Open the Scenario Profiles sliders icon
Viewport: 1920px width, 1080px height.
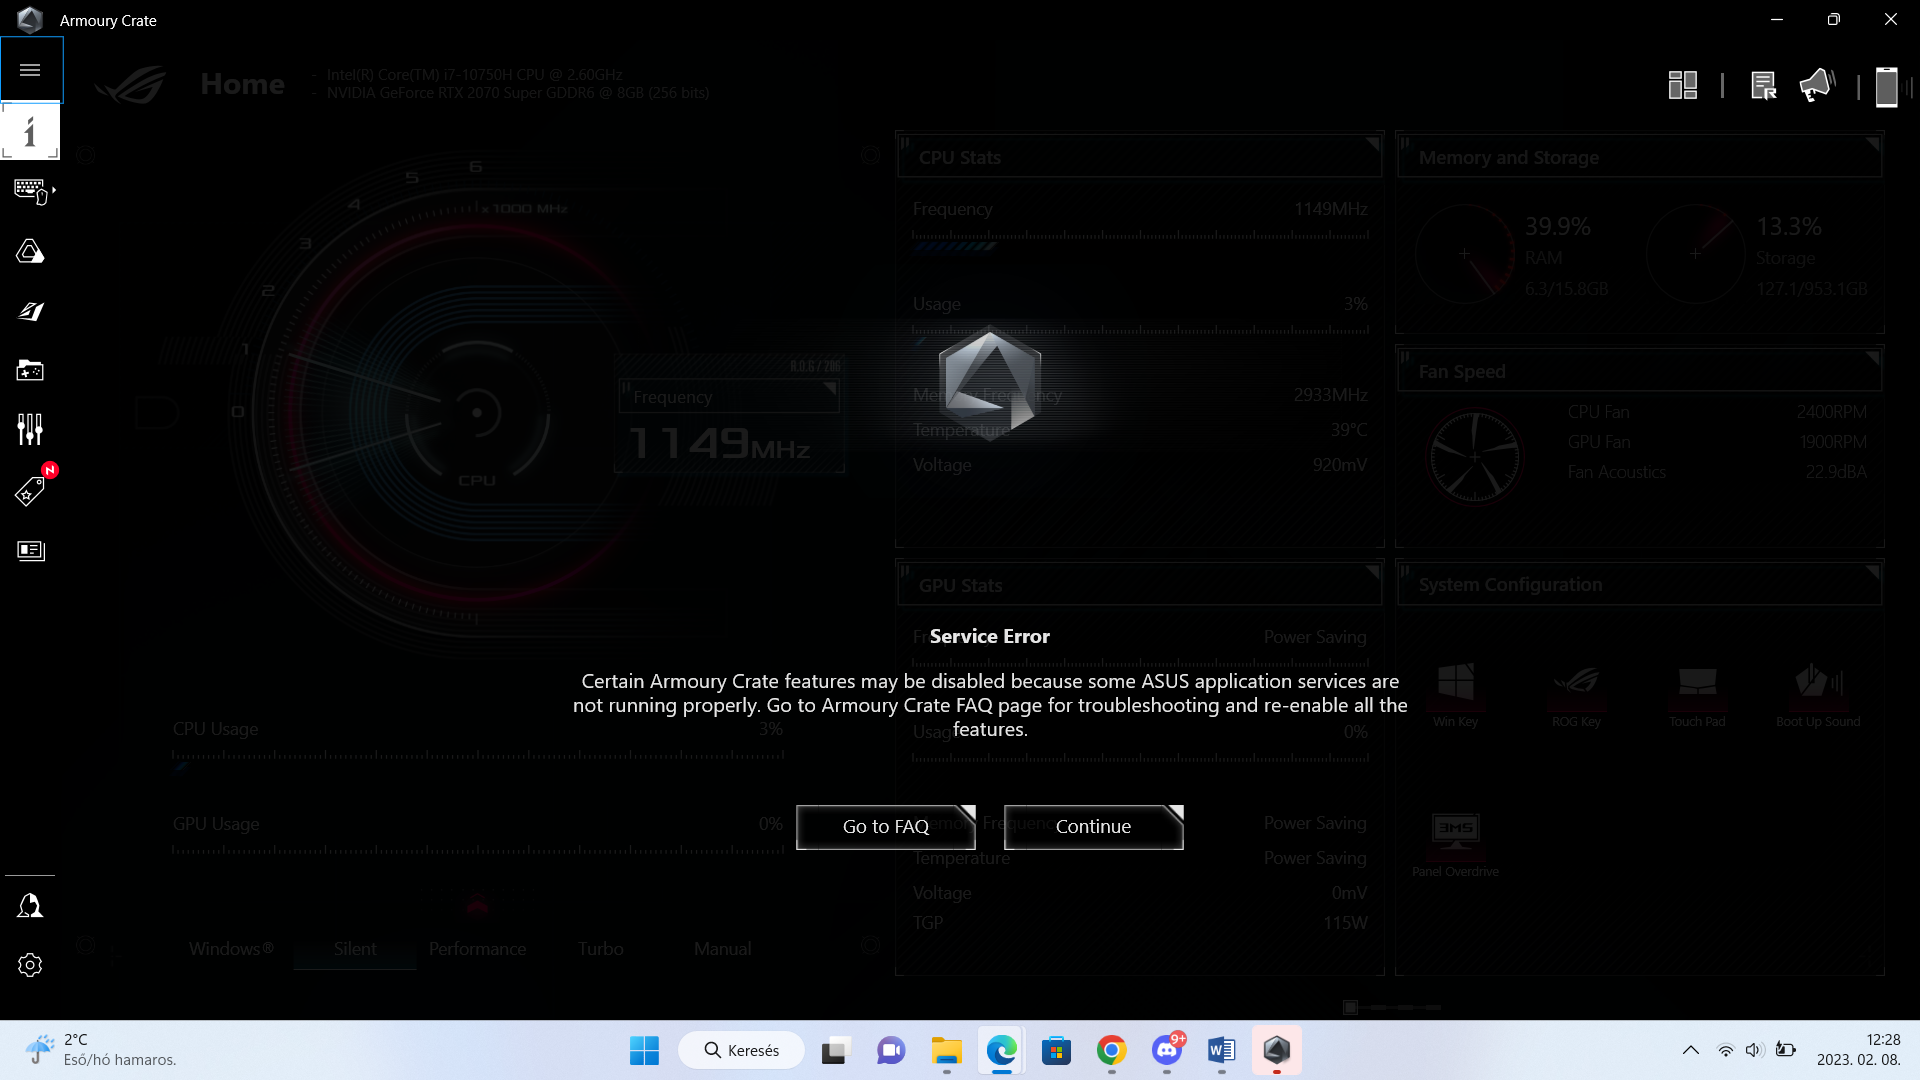pyautogui.click(x=30, y=430)
